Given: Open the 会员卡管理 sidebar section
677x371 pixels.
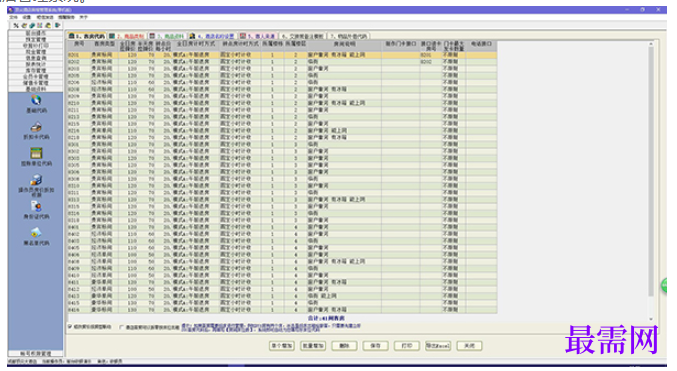Looking at the screenshot, I should pos(36,76).
